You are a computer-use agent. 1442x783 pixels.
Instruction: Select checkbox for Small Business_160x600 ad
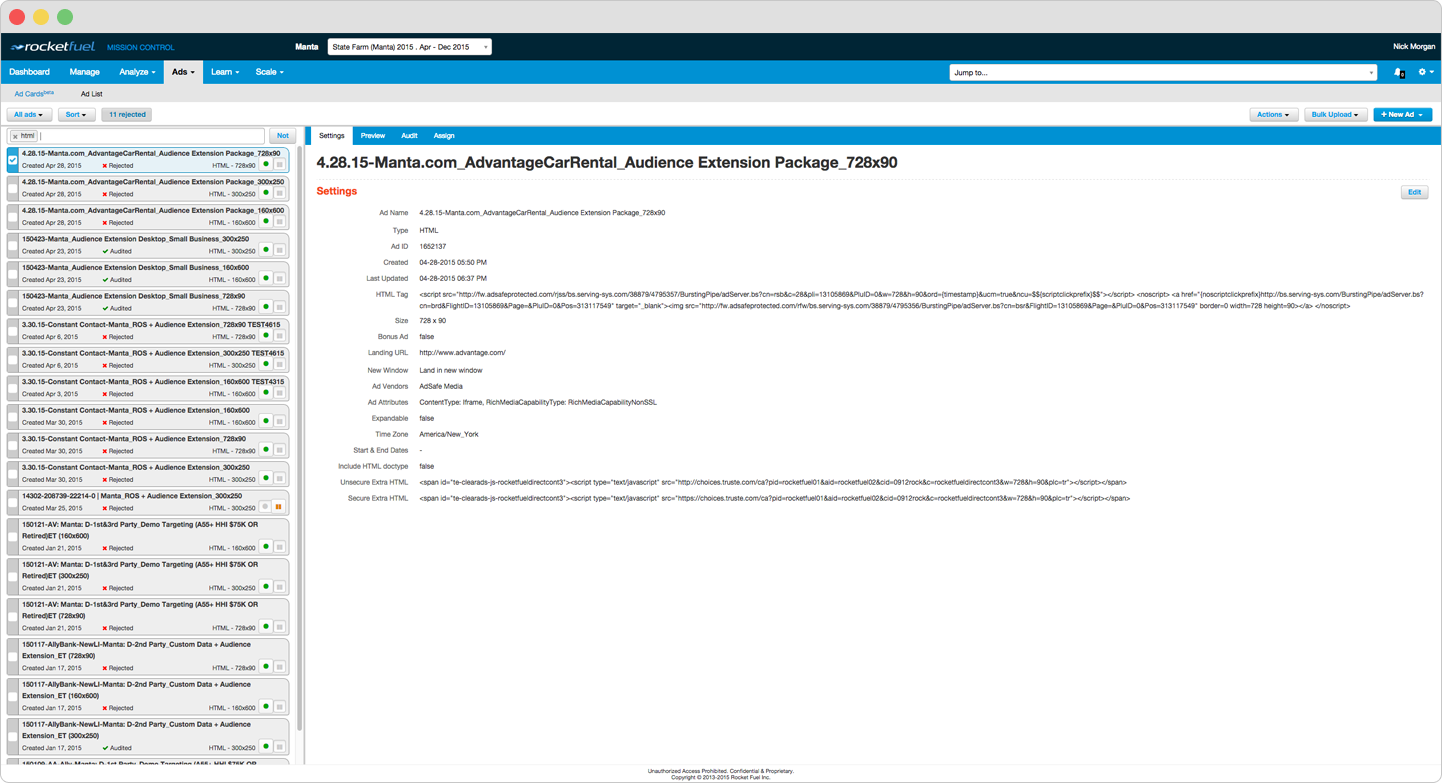(13, 273)
